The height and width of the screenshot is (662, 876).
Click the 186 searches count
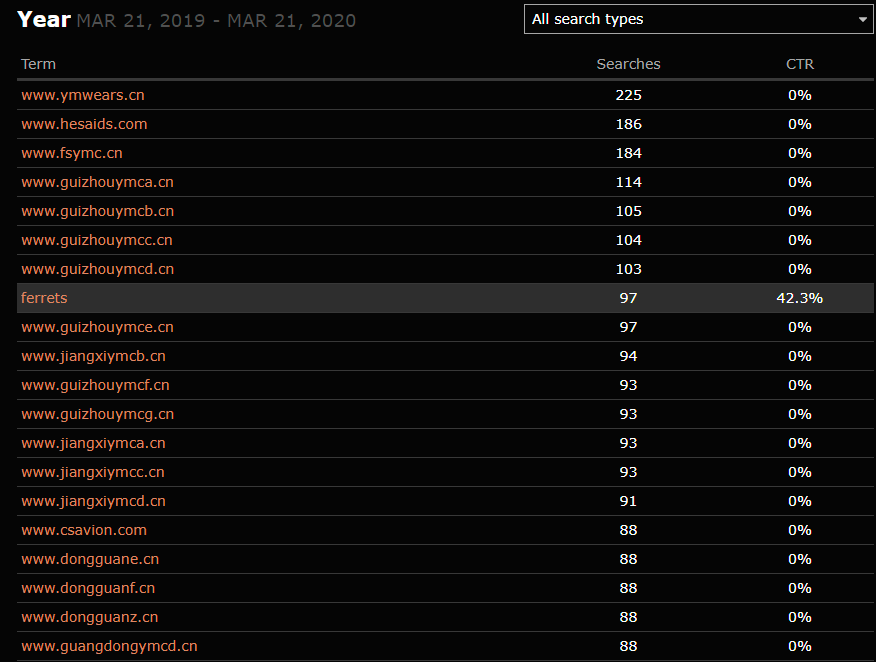tap(629, 124)
